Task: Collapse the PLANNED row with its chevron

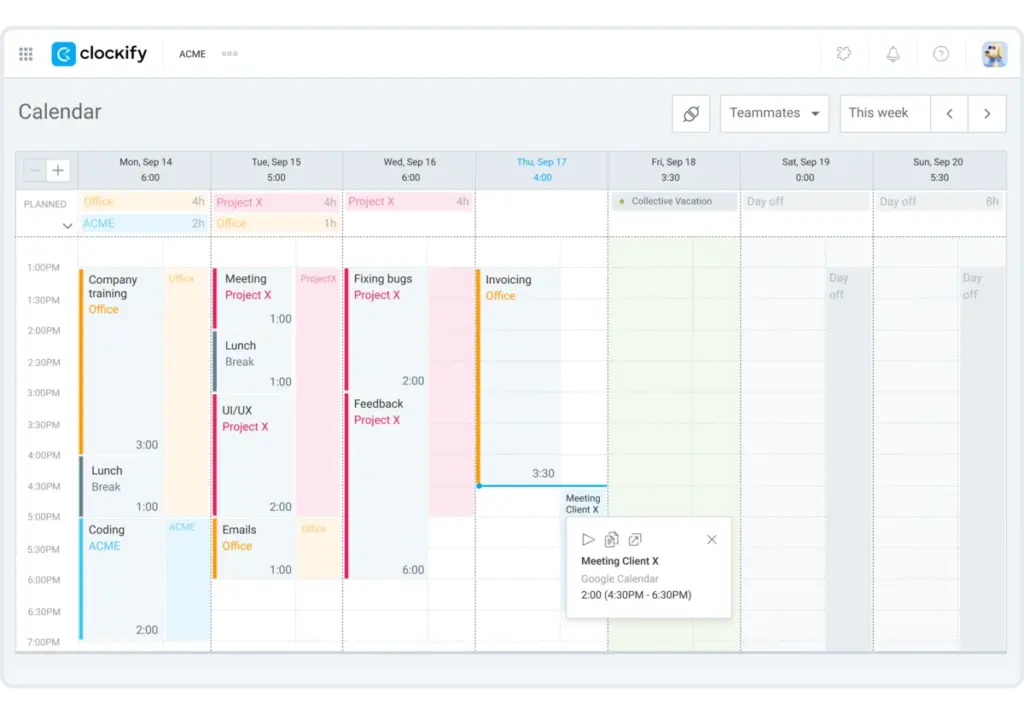Action: 68,224
